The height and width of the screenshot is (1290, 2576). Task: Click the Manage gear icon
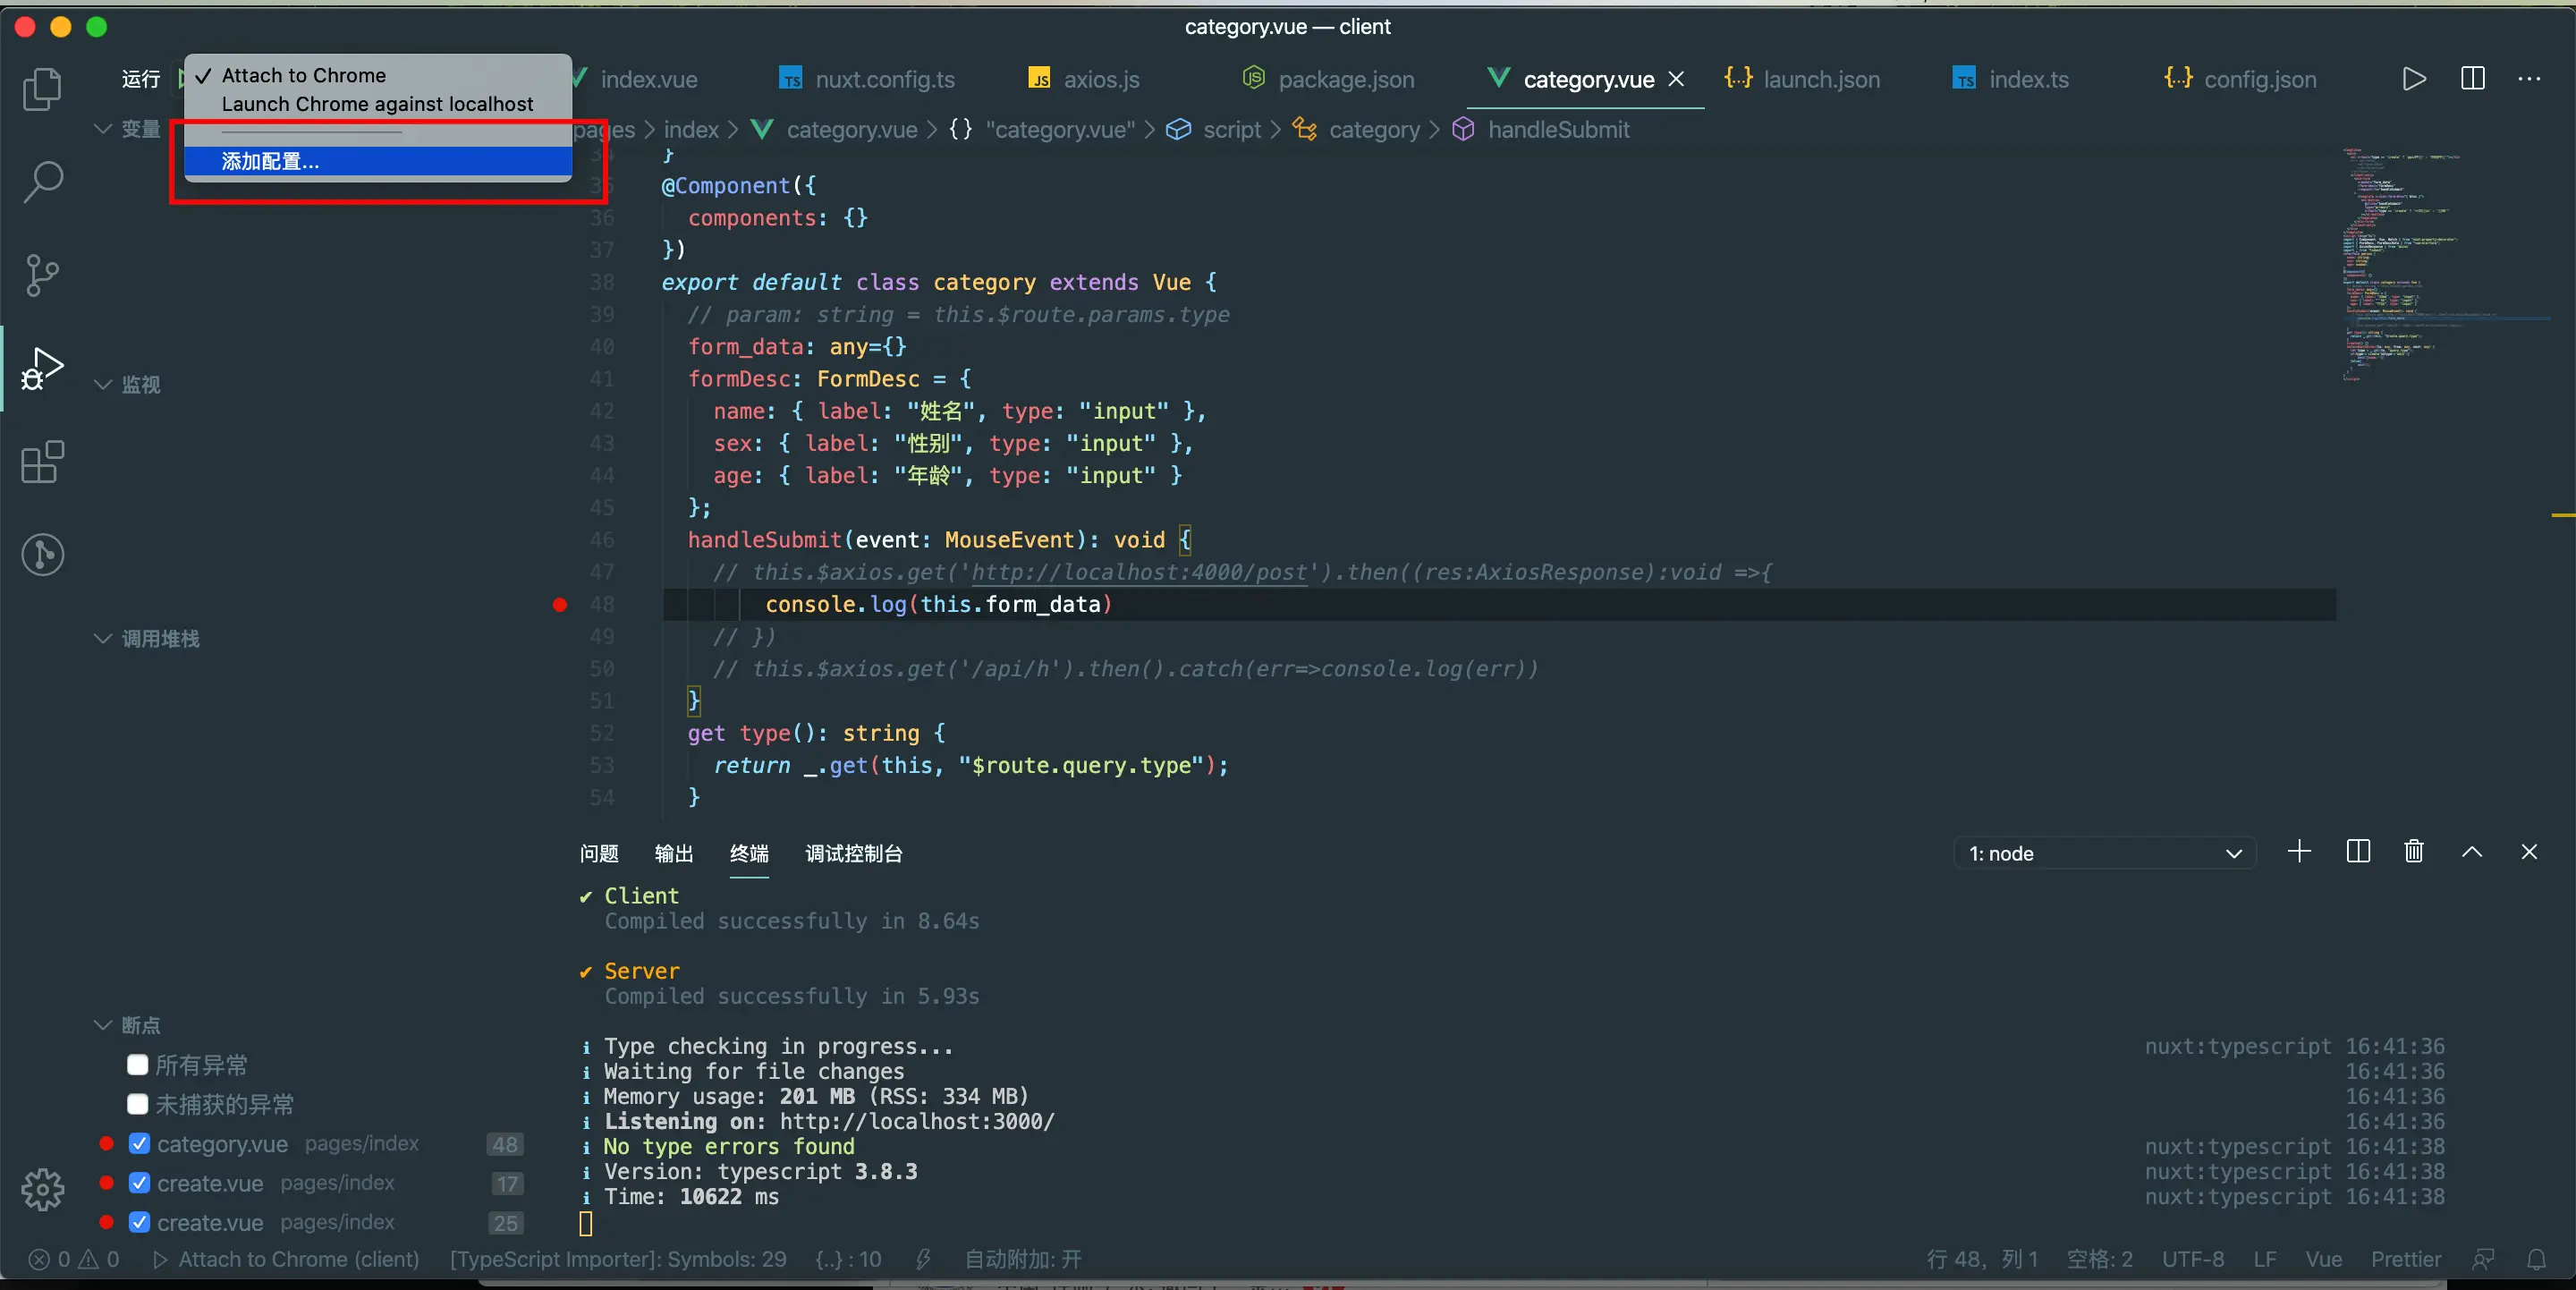(42, 1189)
